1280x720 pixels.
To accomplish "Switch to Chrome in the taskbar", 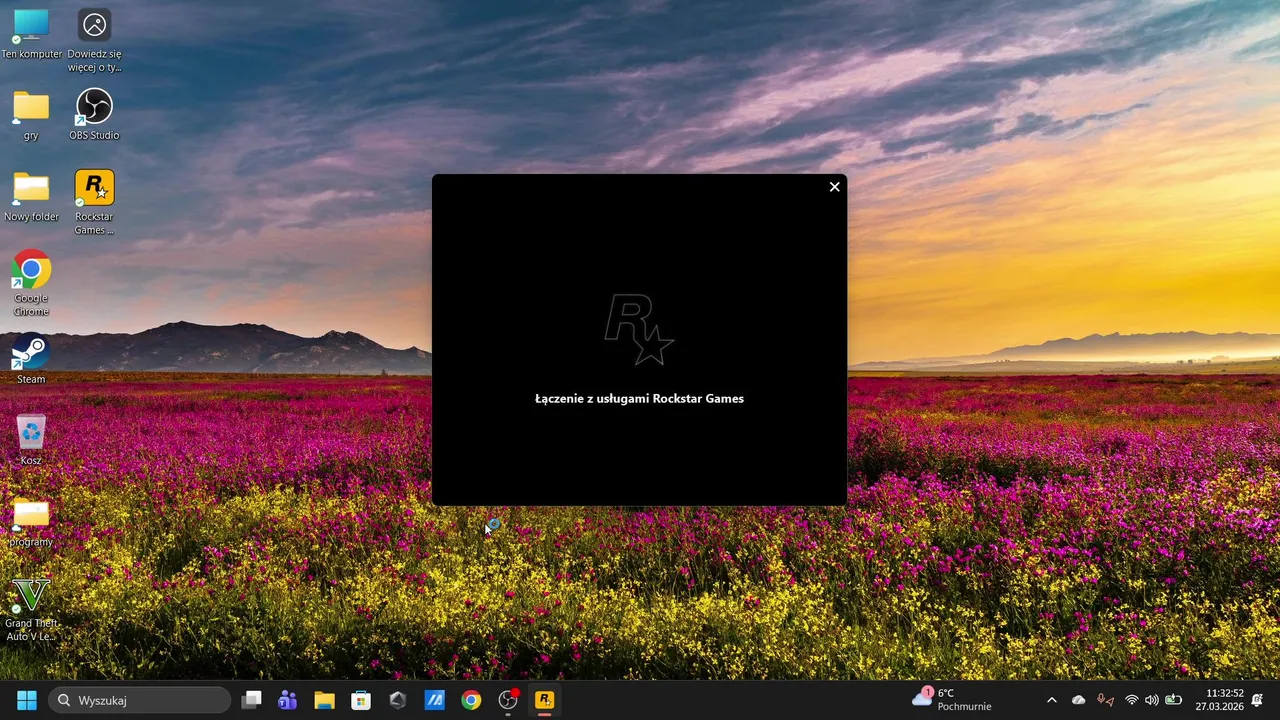I will coord(471,700).
